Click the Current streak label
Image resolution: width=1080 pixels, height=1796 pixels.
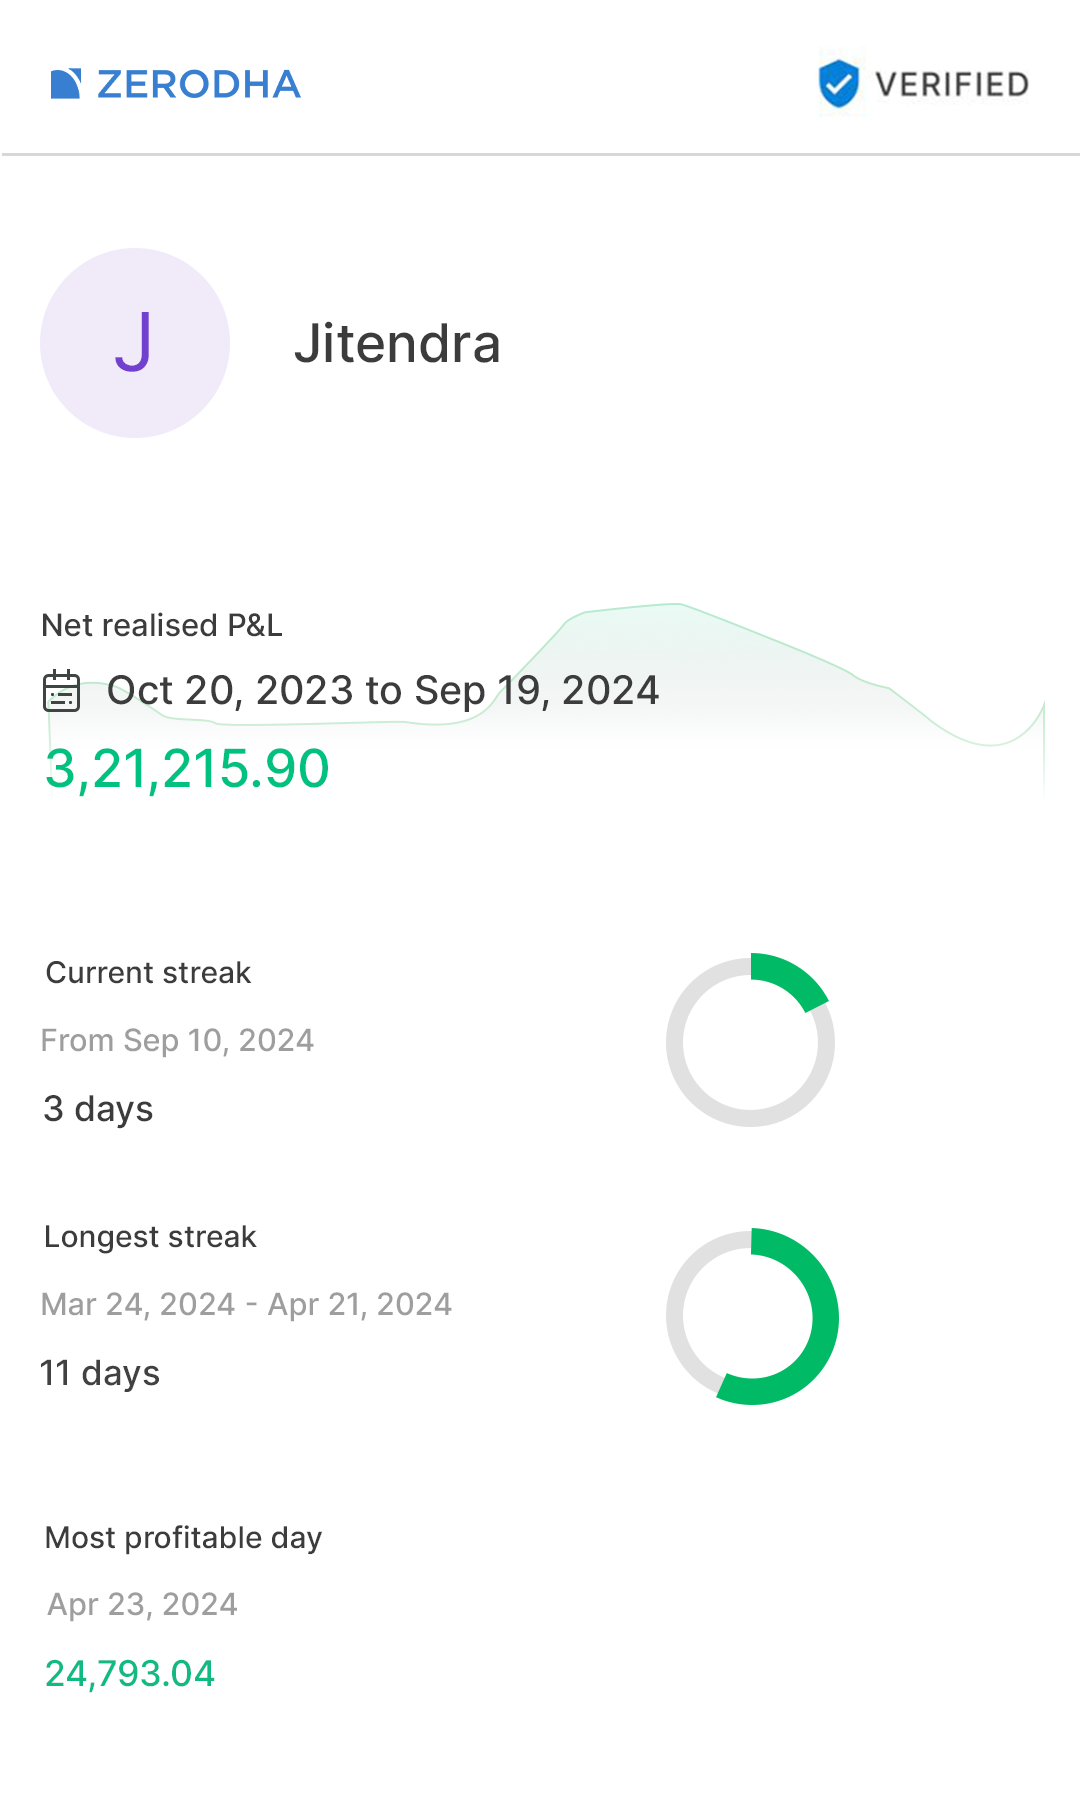pos(148,973)
